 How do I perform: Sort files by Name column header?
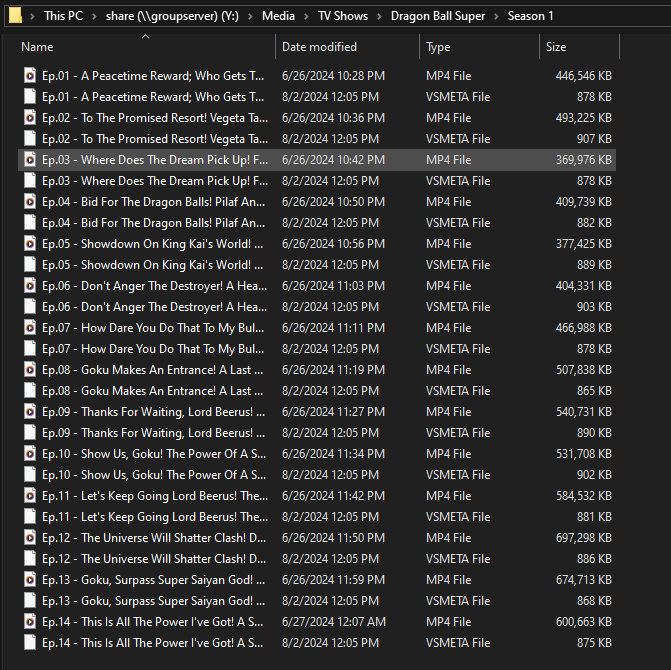[x=37, y=47]
